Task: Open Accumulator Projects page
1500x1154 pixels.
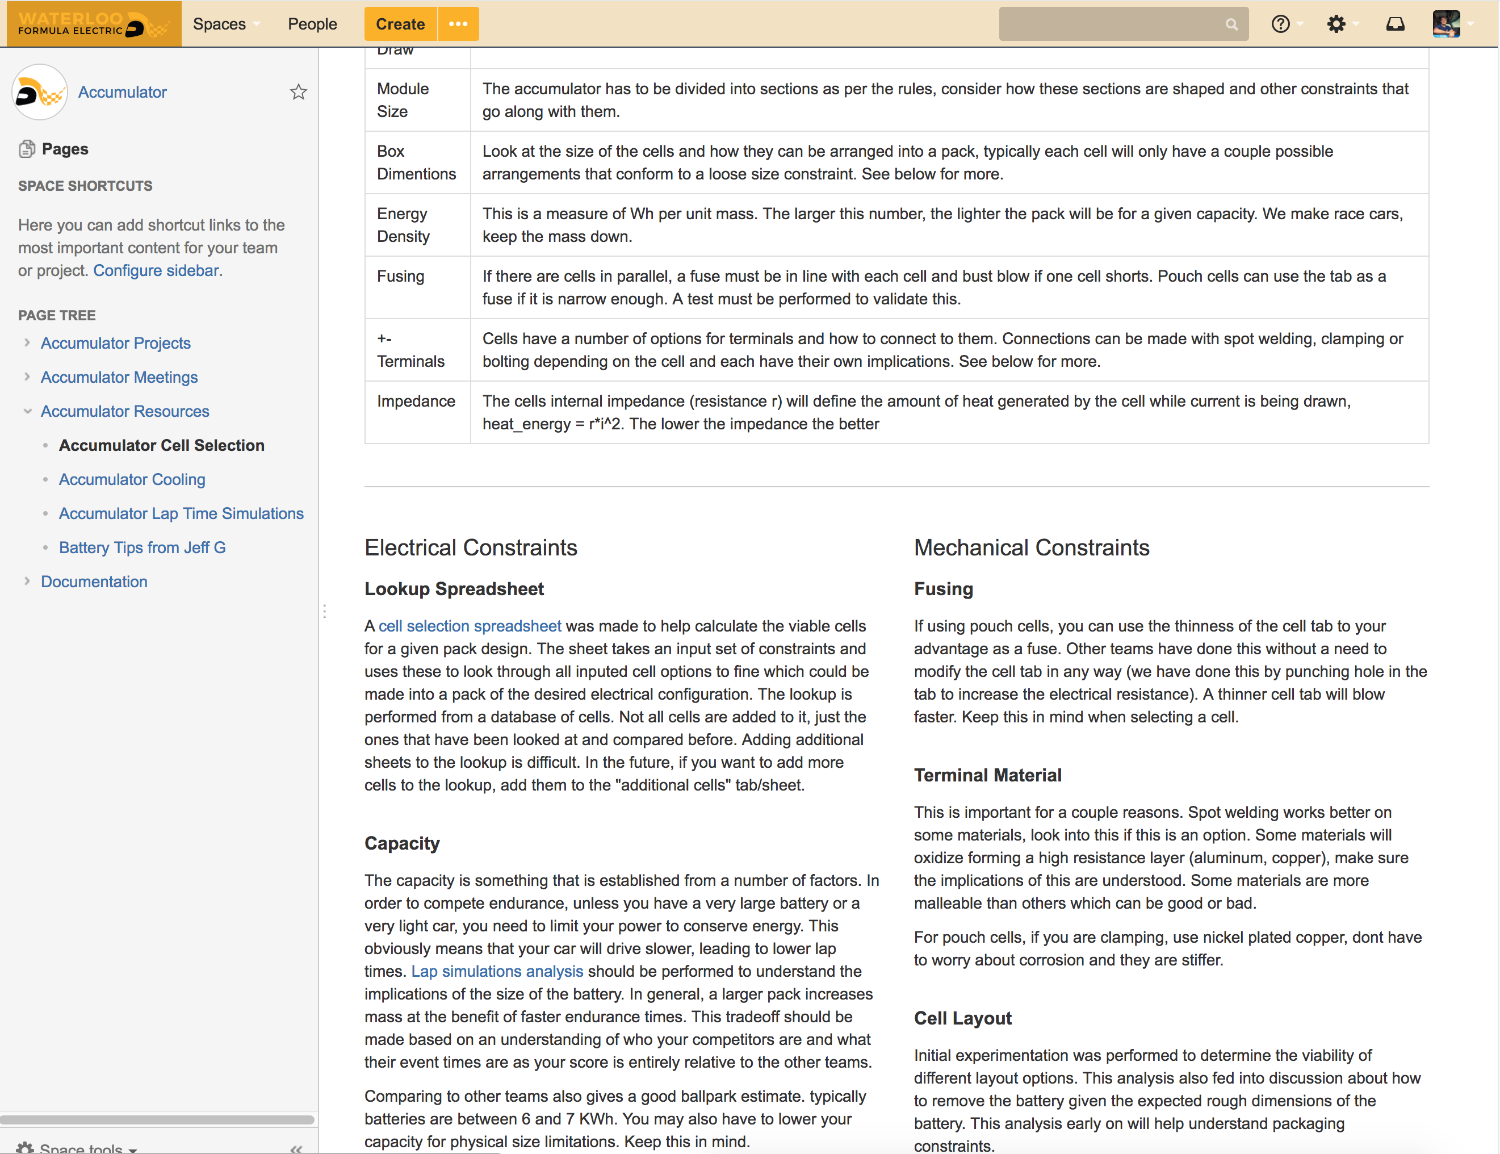Action: (x=116, y=343)
